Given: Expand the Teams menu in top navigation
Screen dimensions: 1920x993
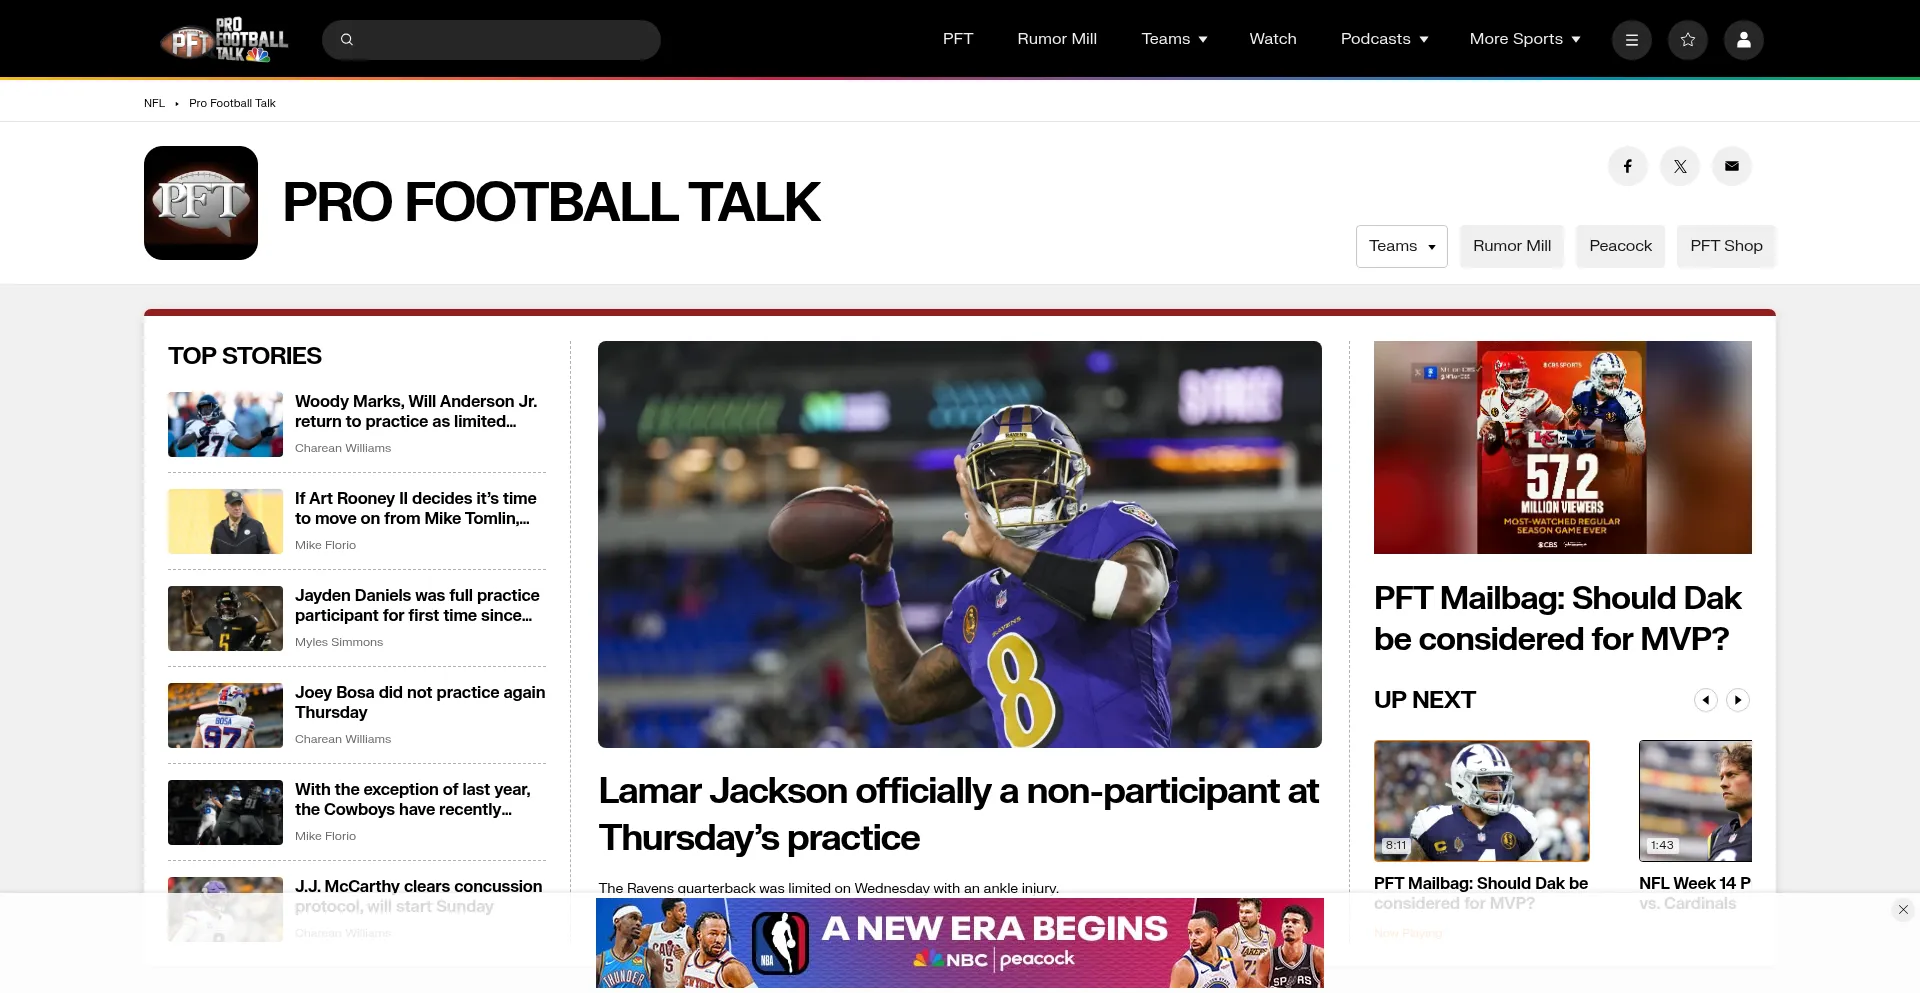Looking at the screenshot, I should pos(1174,39).
